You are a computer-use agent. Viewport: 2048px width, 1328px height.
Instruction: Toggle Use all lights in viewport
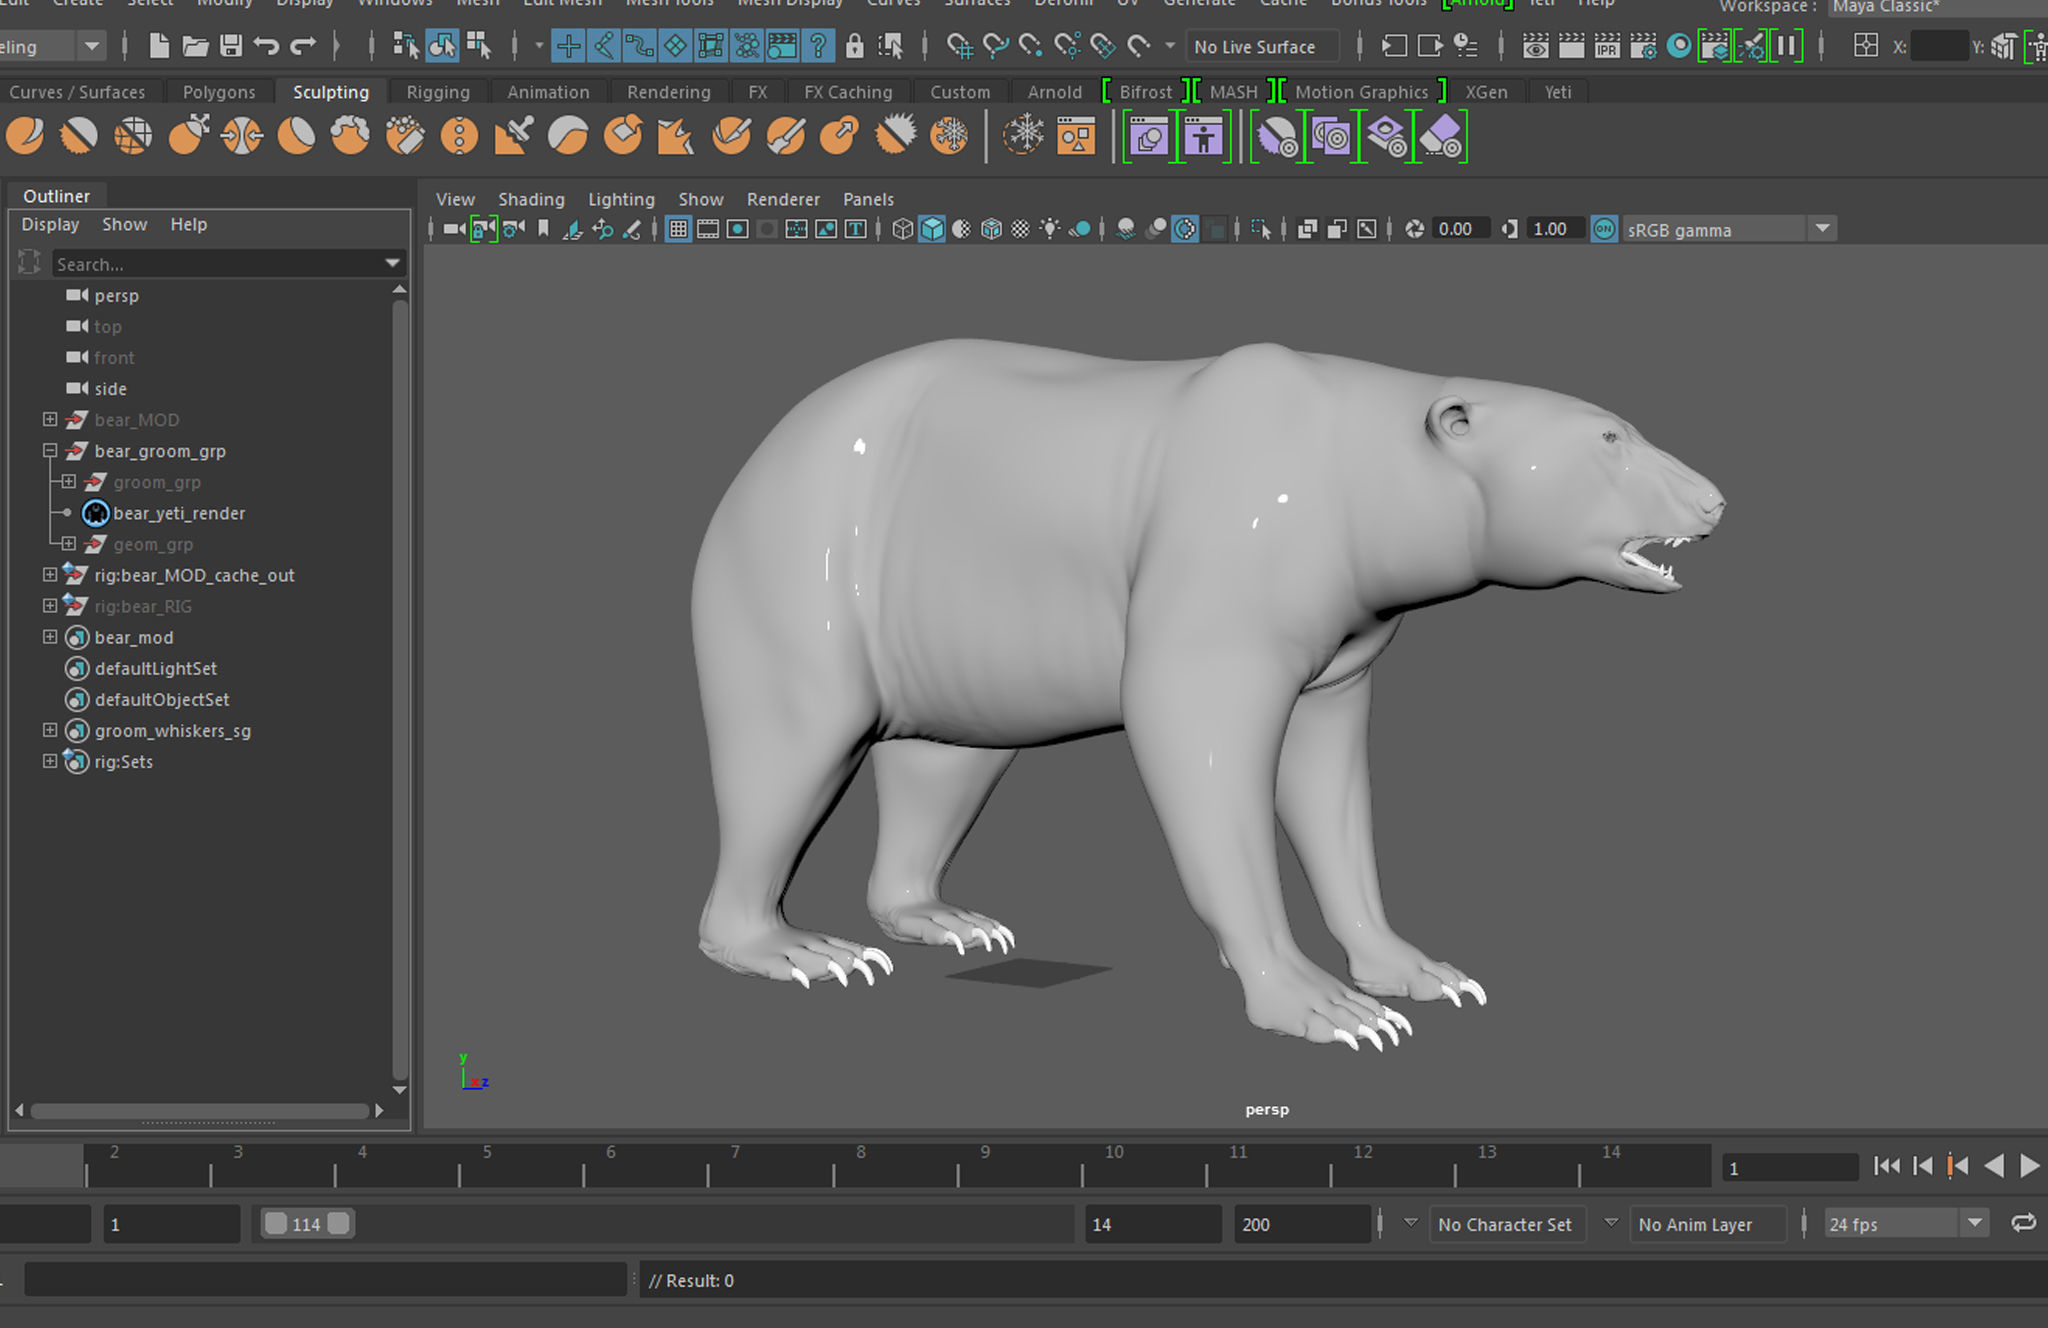tap(1050, 229)
